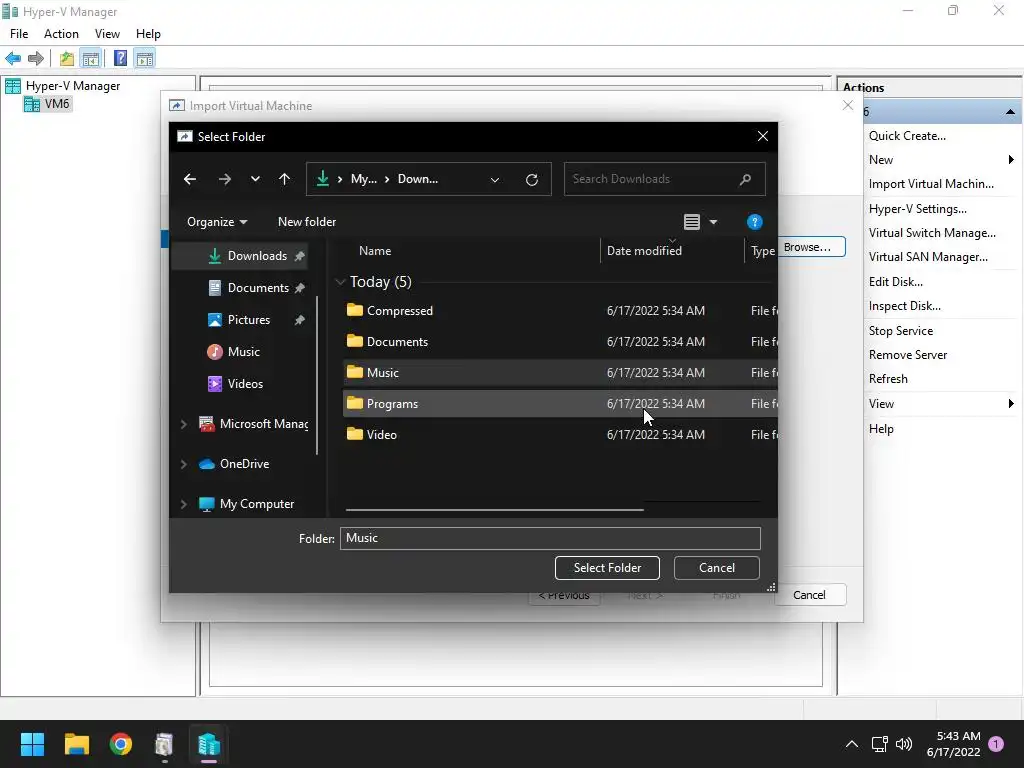Refresh the Downloads folder listing

(x=532, y=180)
